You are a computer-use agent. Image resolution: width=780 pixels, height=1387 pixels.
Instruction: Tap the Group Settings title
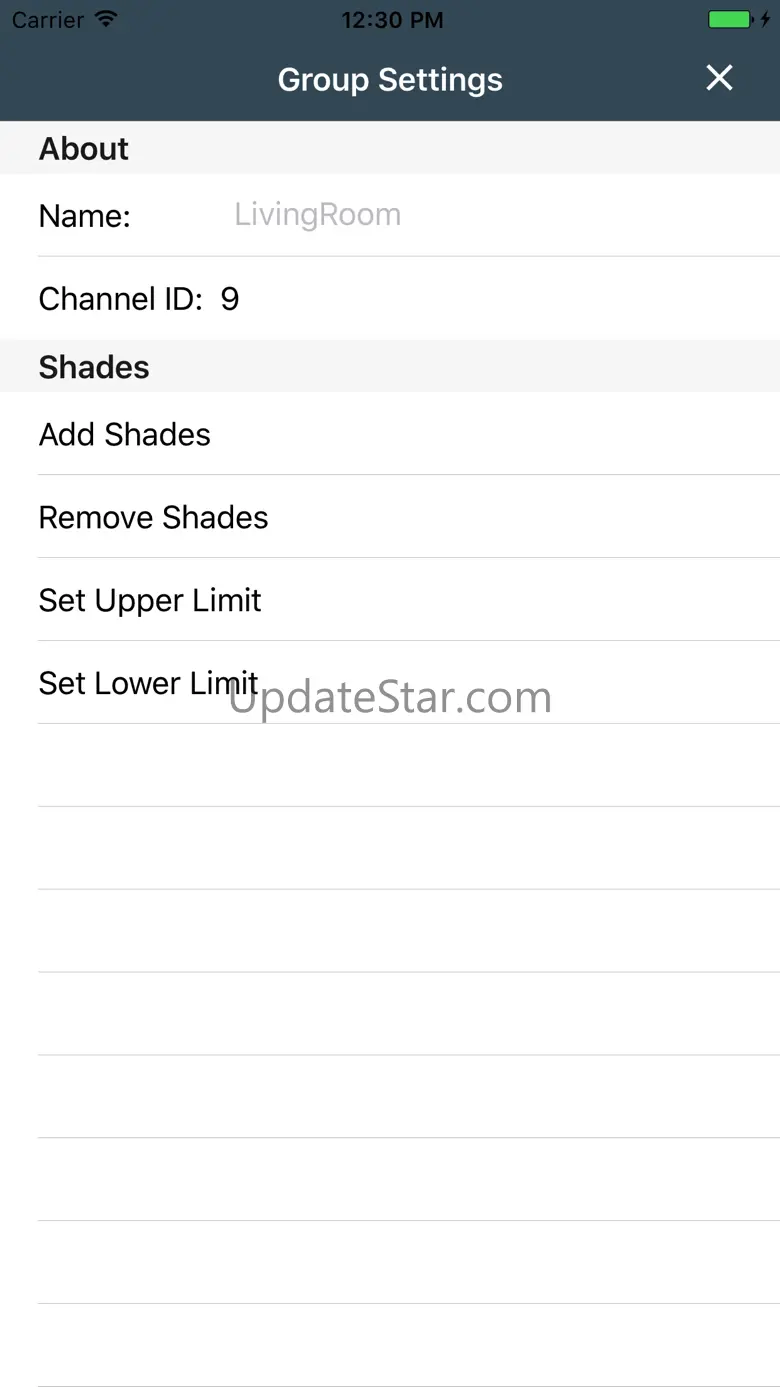coord(390,79)
